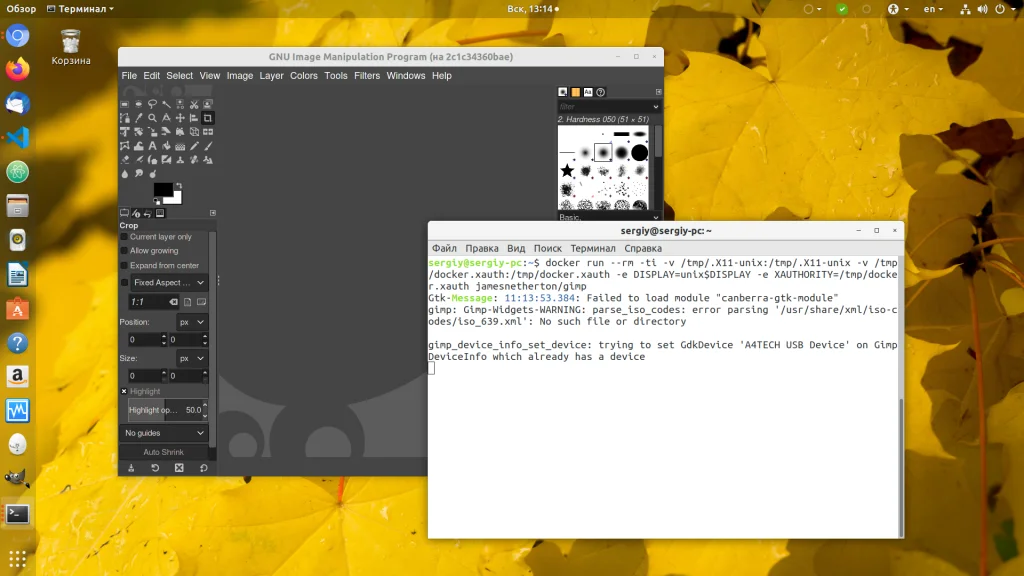Select the active Crop tool icon

[208, 118]
